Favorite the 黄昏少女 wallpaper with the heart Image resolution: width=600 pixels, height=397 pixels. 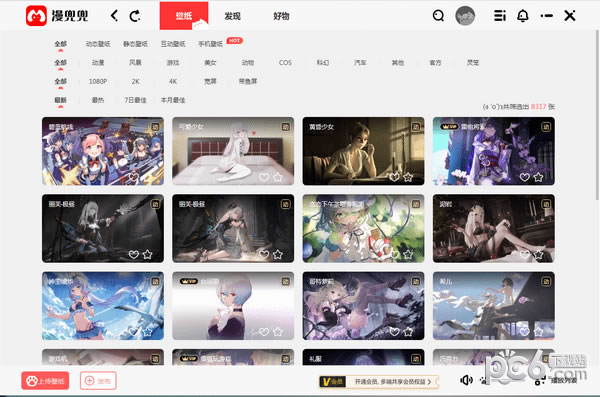394,177
